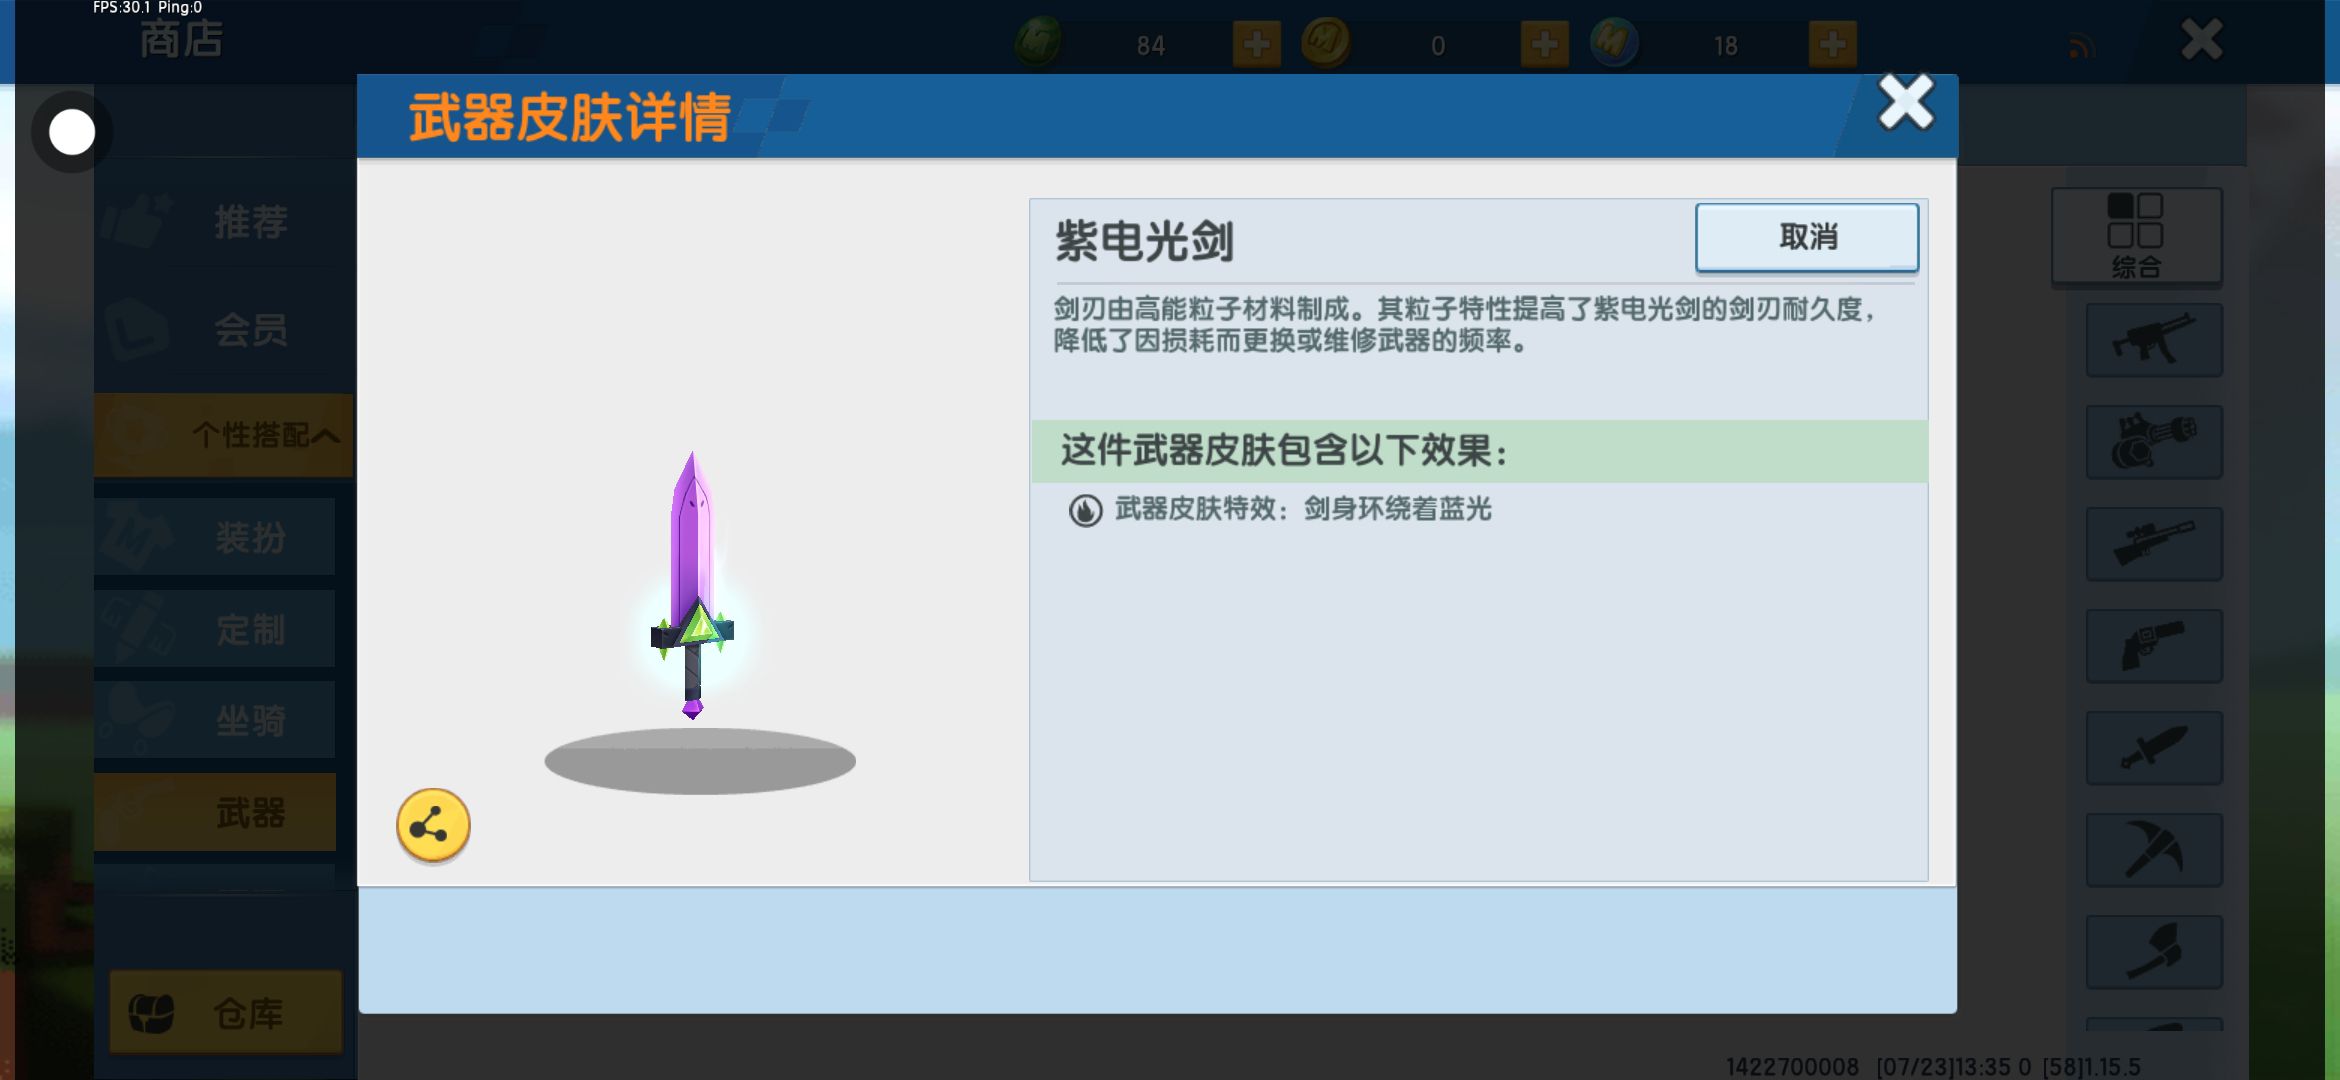Open the 会员 membership tab
Viewport: 2340px width, 1080px height.
pyautogui.click(x=224, y=329)
